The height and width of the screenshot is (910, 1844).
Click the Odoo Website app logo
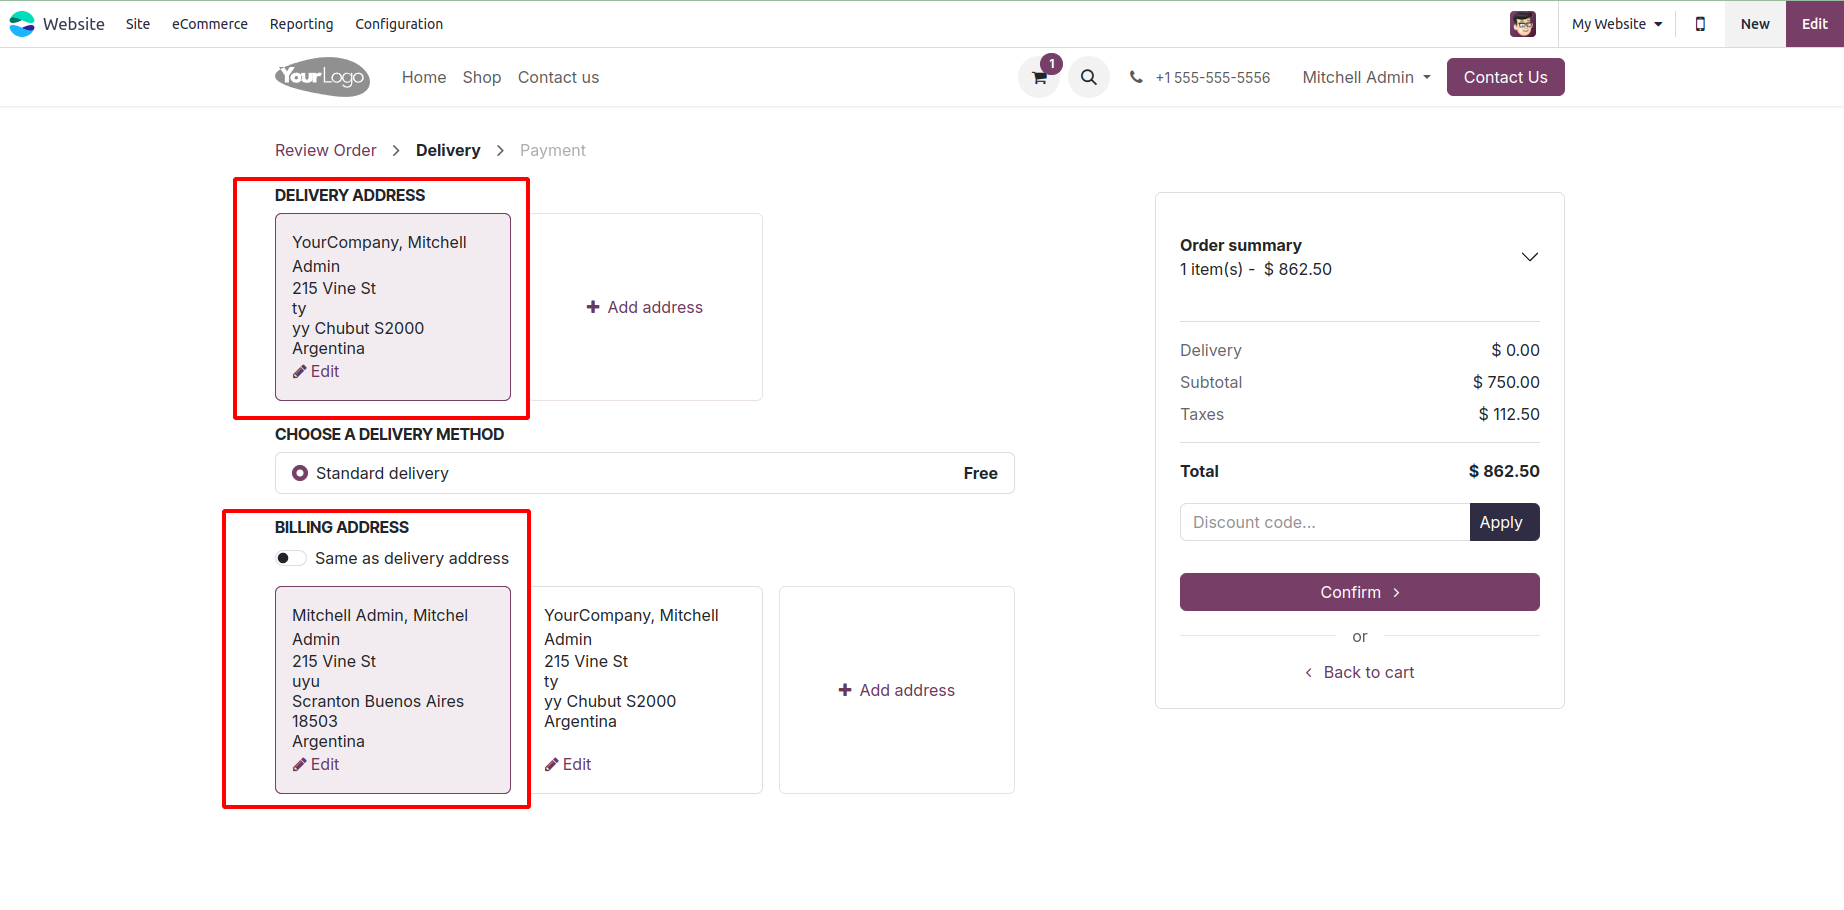click(x=22, y=24)
